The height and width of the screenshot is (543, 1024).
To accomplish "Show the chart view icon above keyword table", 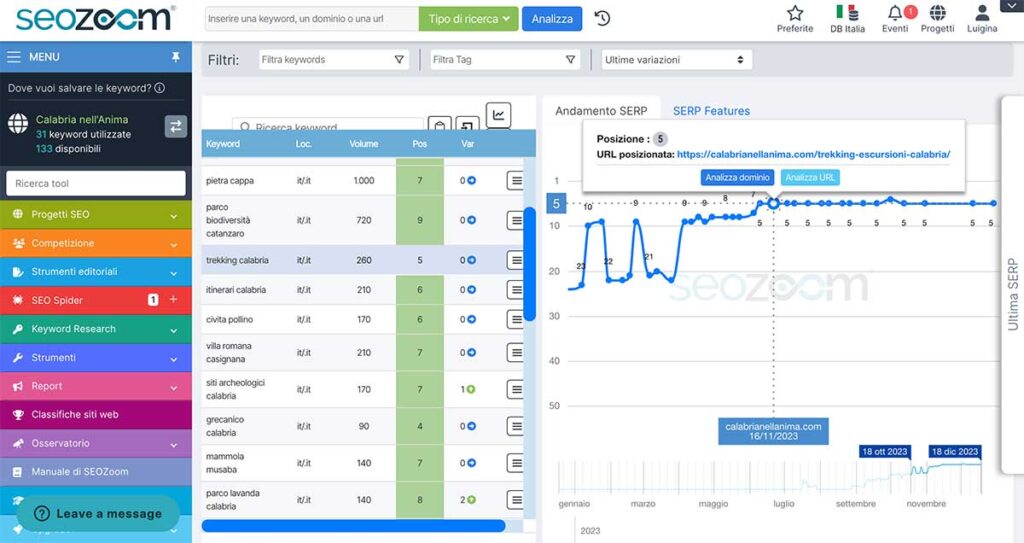I will click(498, 115).
